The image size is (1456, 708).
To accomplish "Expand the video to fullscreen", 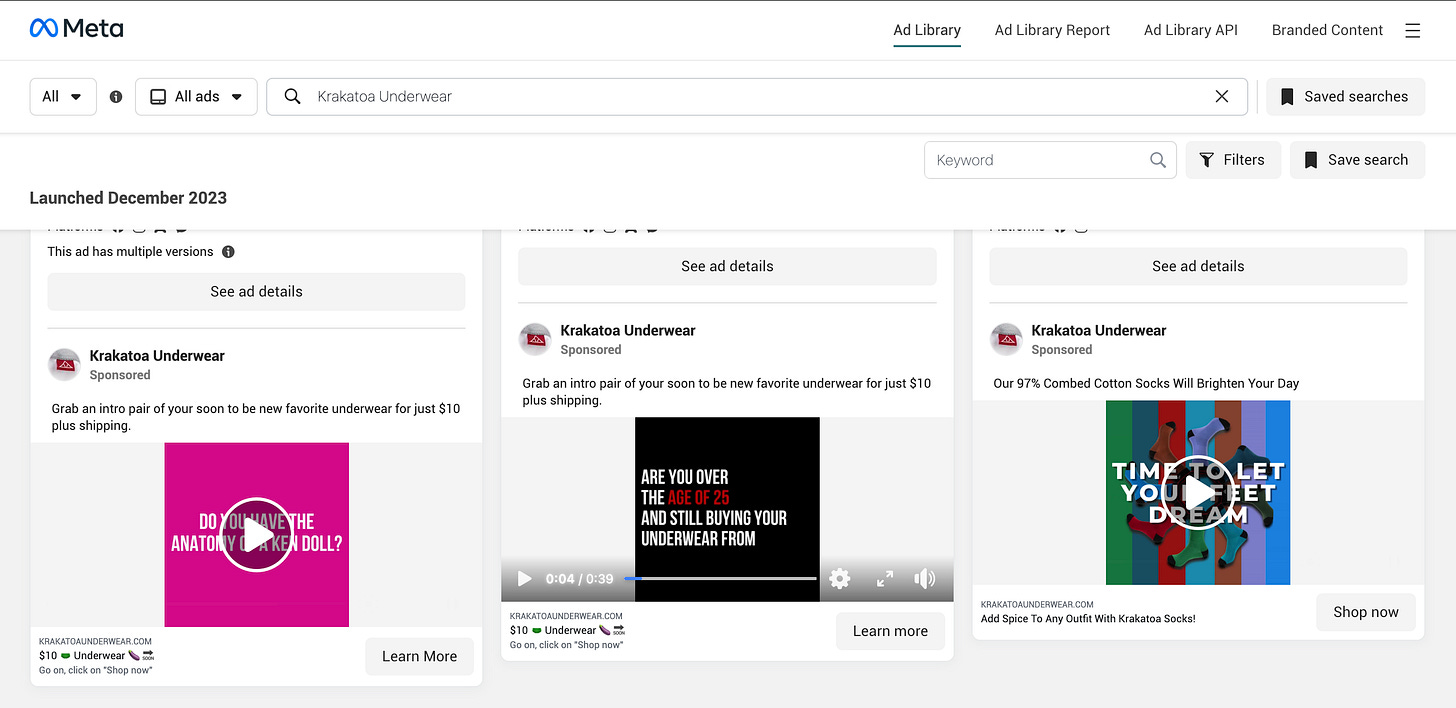I will pos(885,578).
